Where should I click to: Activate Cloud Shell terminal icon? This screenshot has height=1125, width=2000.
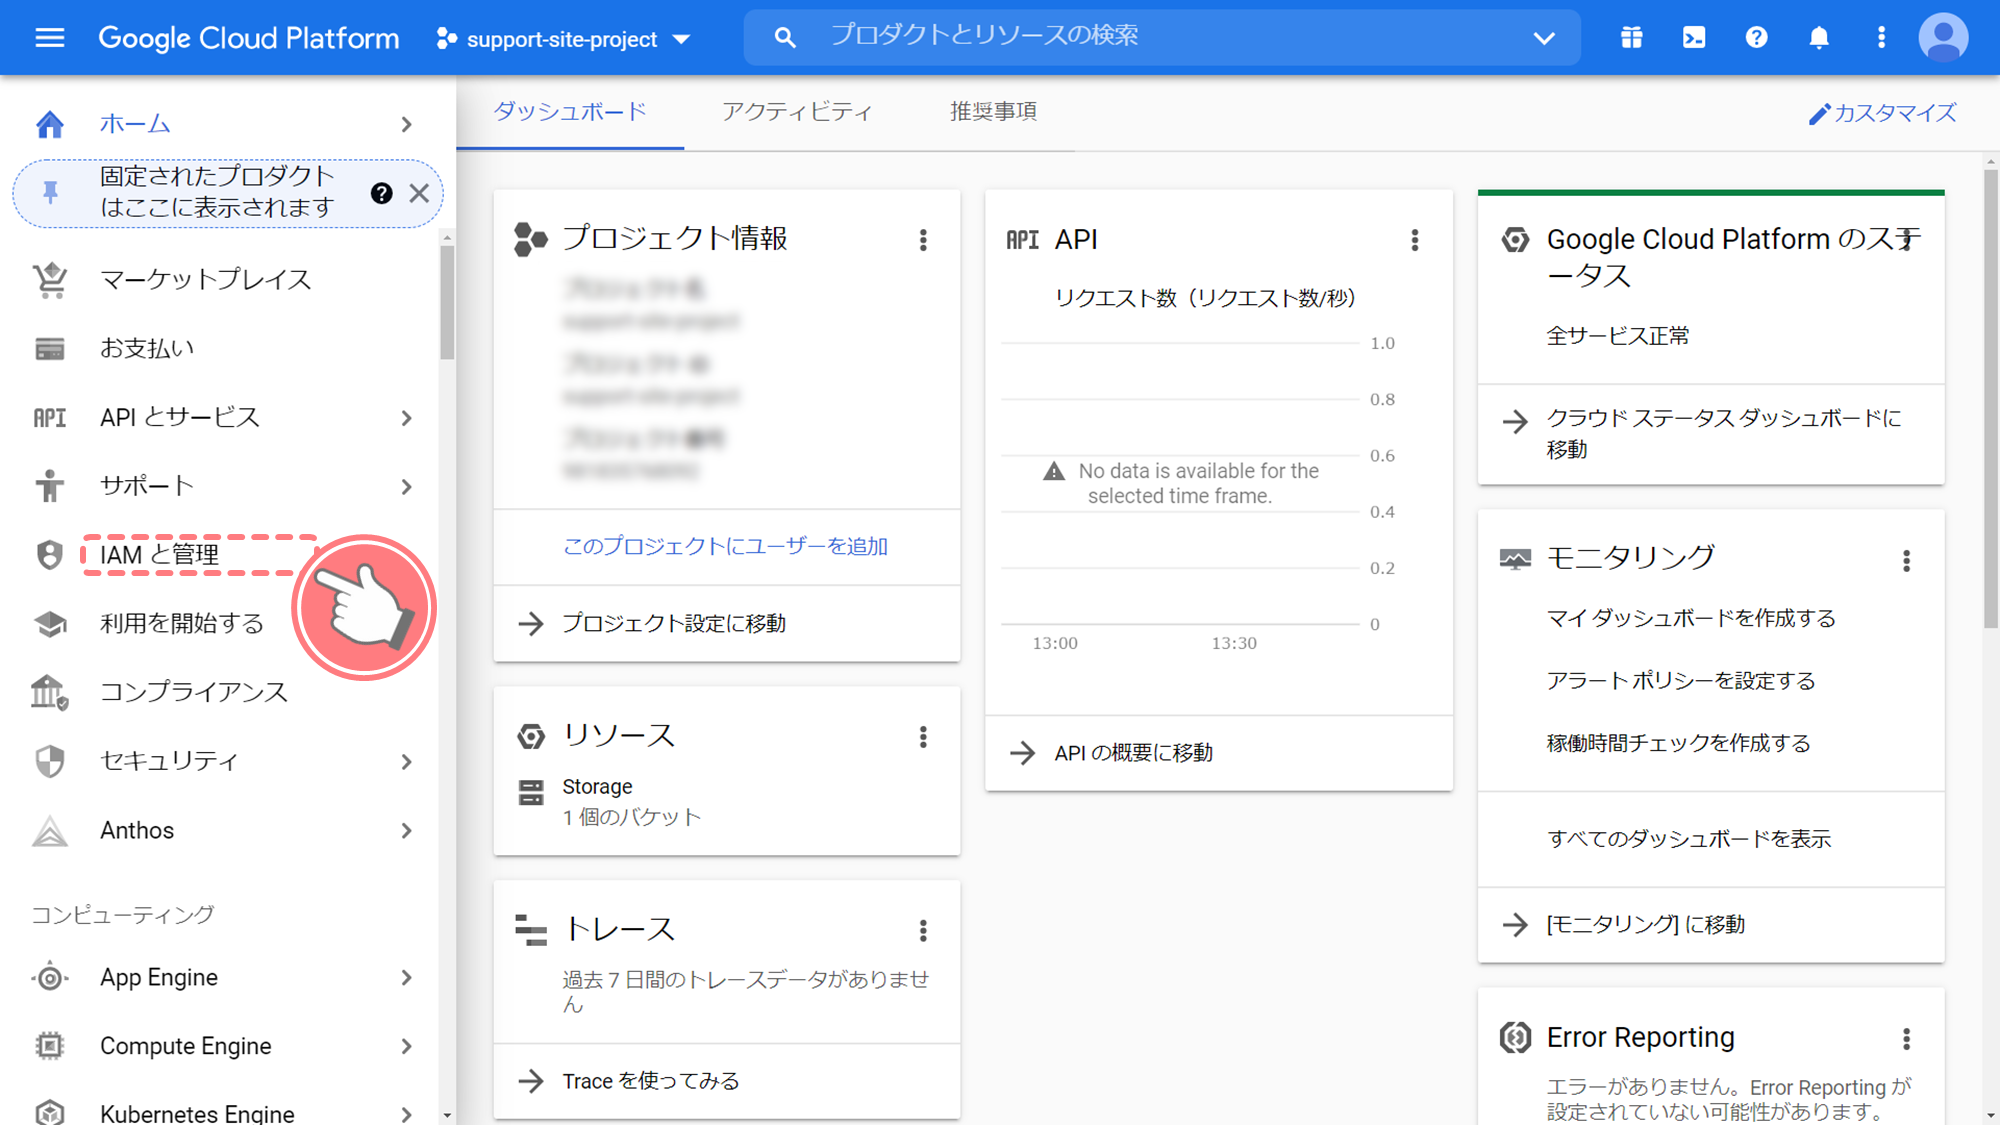(1694, 38)
